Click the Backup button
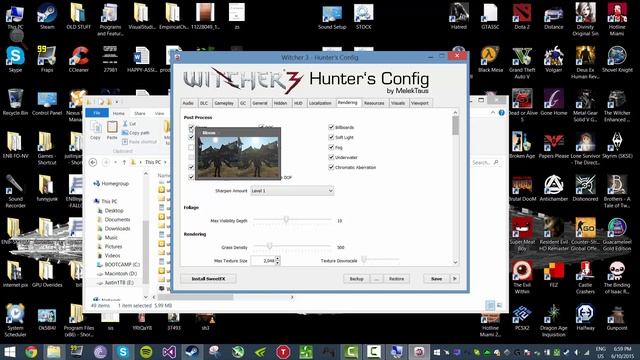640x360 pixels. tap(356, 279)
